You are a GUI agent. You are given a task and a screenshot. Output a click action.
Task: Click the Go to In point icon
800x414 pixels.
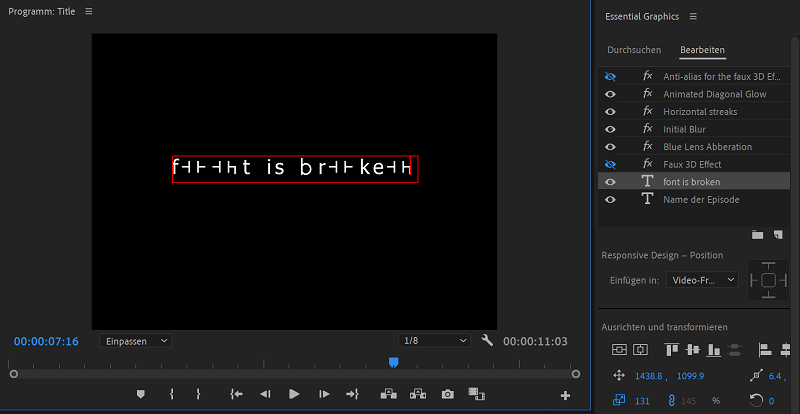click(236, 394)
